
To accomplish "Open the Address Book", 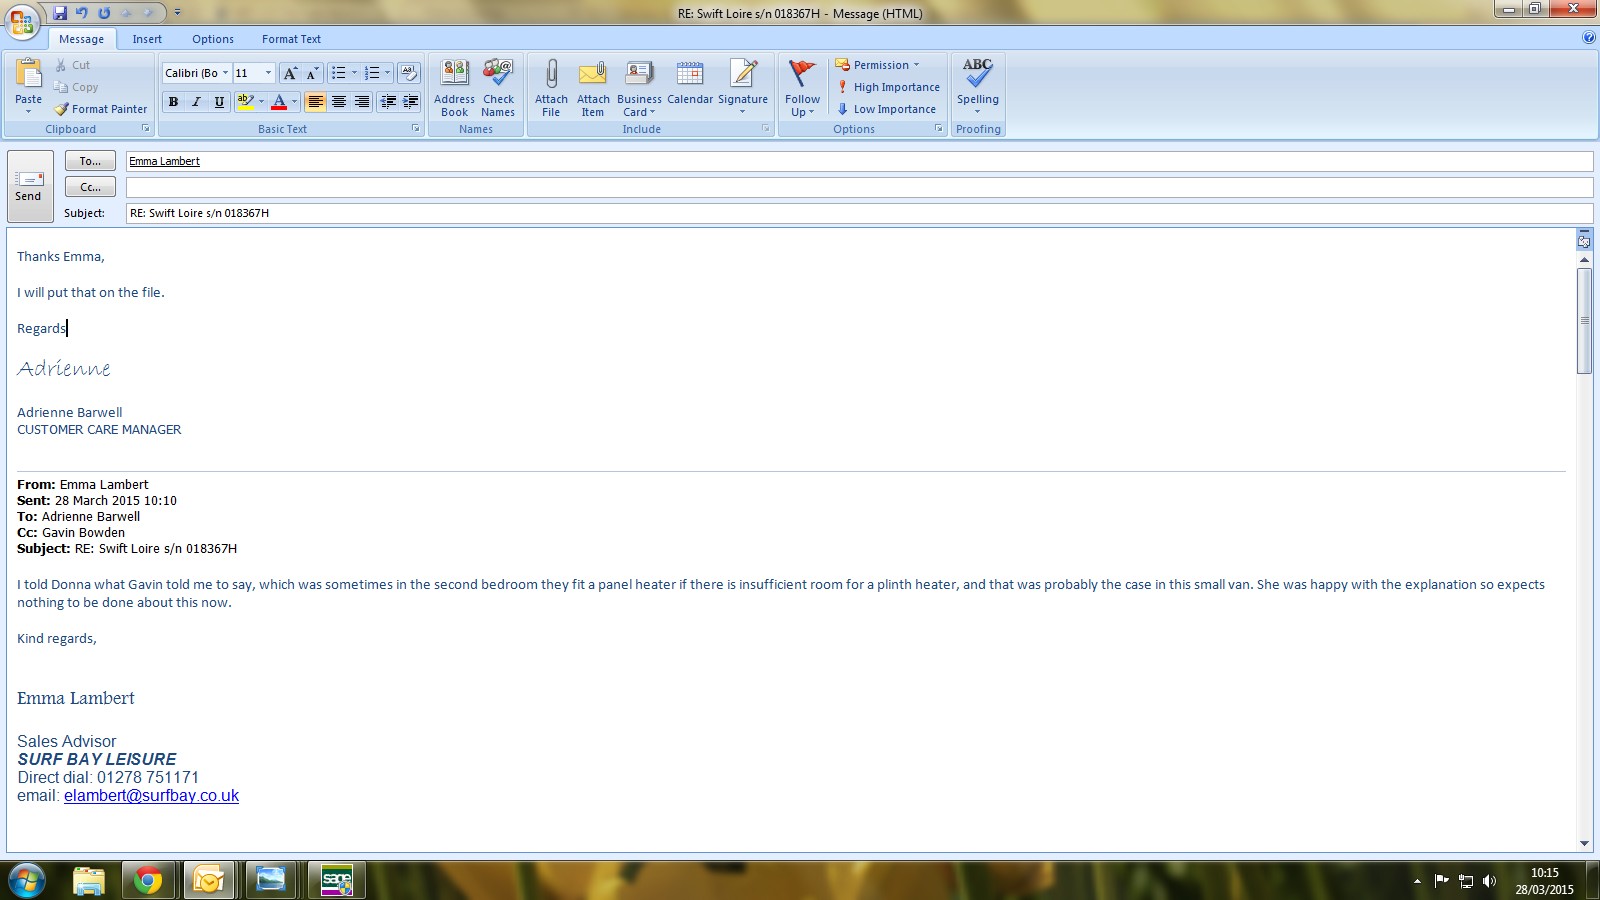I will 454,88.
